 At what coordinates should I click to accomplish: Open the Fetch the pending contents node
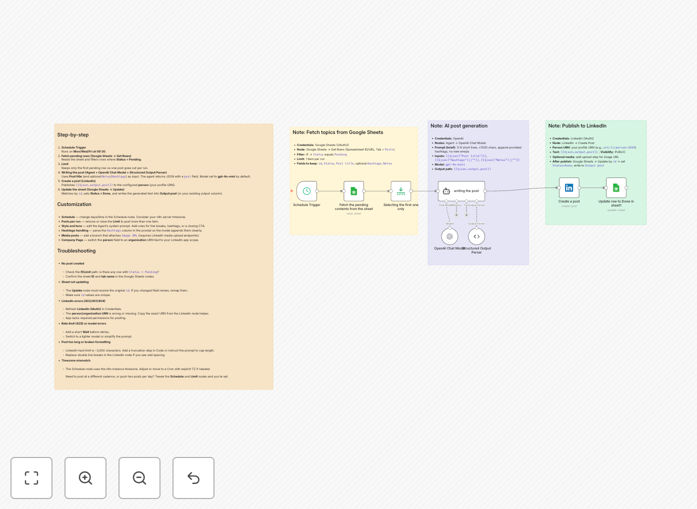point(354,191)
